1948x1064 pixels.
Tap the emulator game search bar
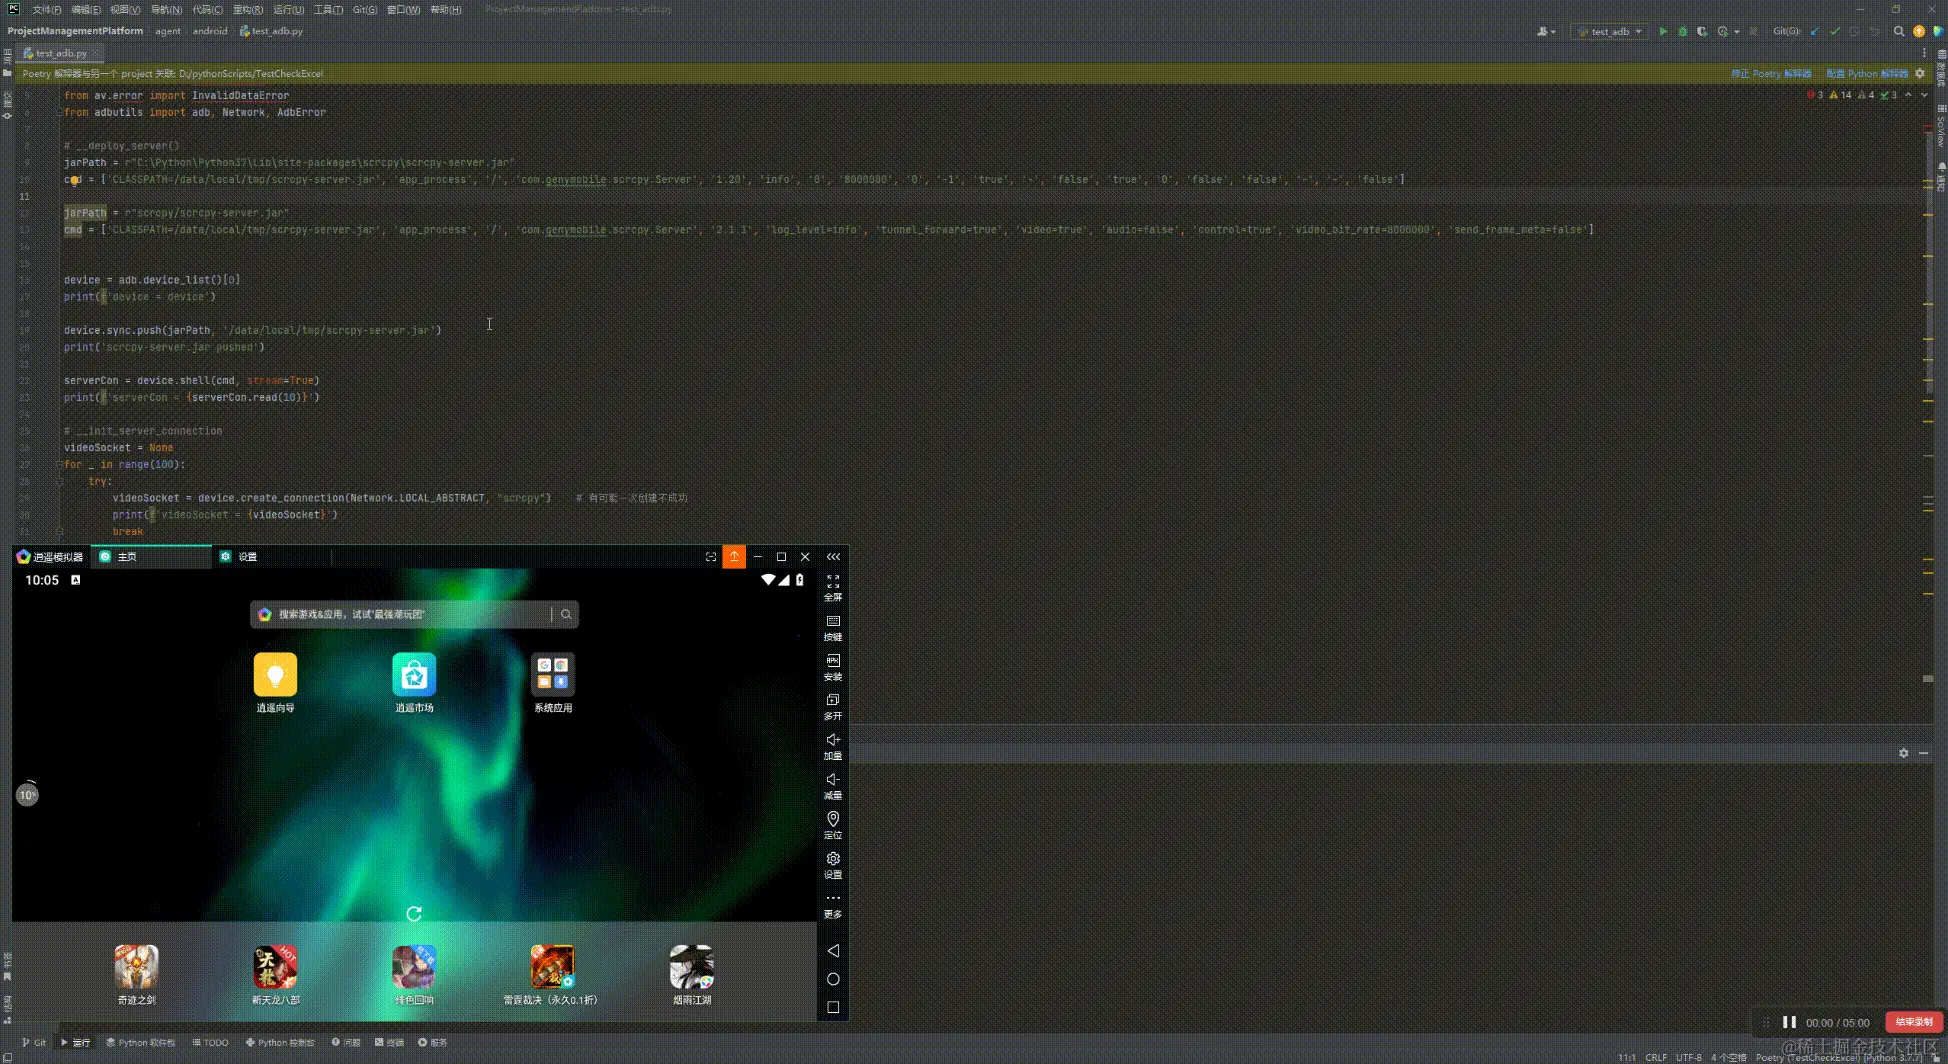coord(413,614)
